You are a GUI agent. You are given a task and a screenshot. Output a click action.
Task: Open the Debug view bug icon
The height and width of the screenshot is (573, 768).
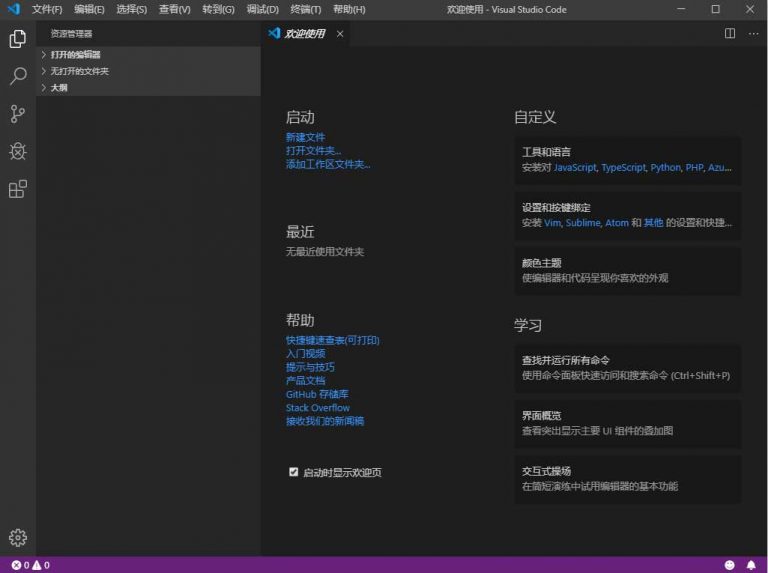pyautogui.click(x=18, y=151)
